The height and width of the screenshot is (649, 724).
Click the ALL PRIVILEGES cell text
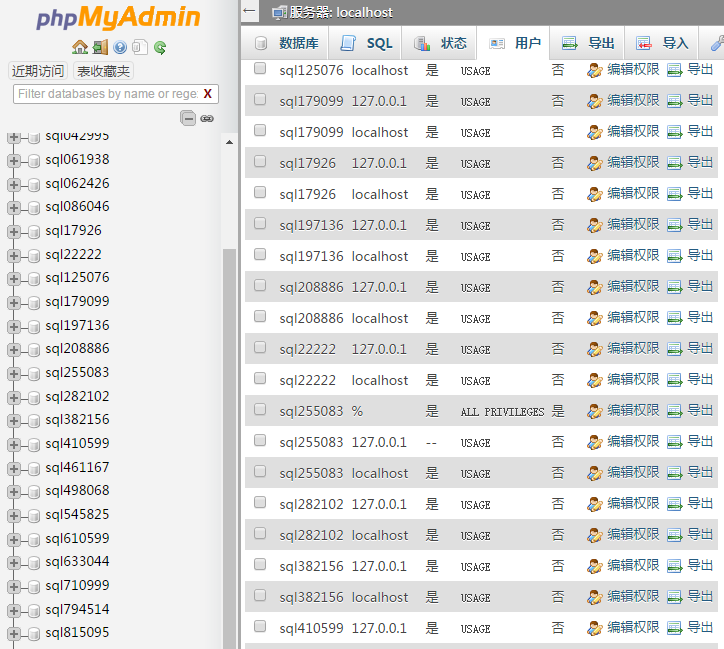pyautogui.click(x=502, y=412)
